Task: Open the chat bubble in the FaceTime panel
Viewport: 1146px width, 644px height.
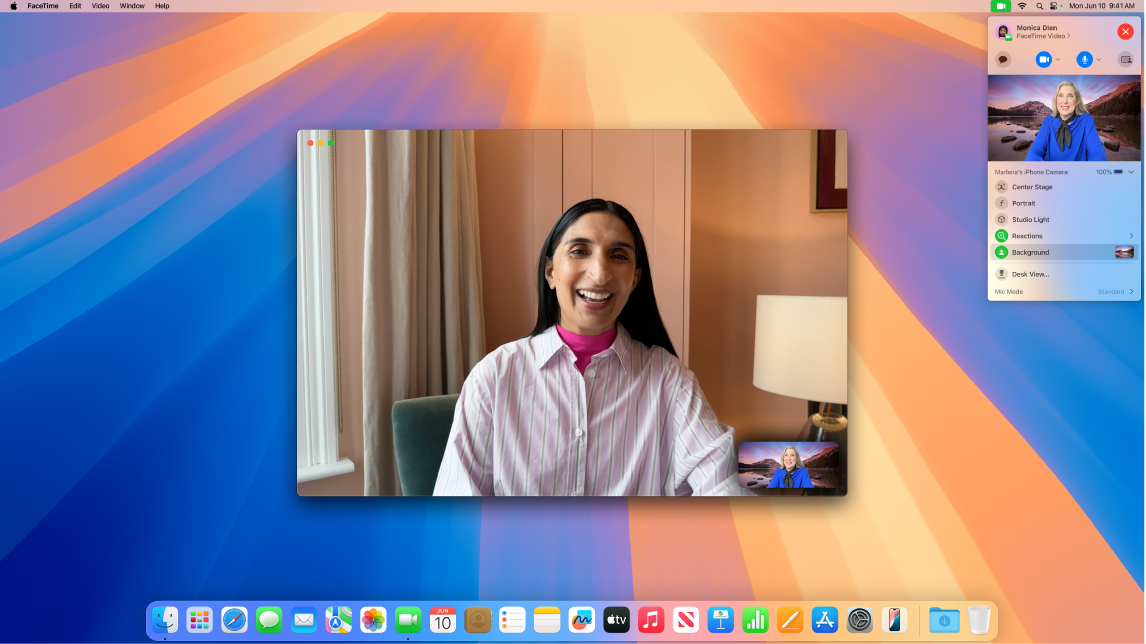Action: (1005, 59)
